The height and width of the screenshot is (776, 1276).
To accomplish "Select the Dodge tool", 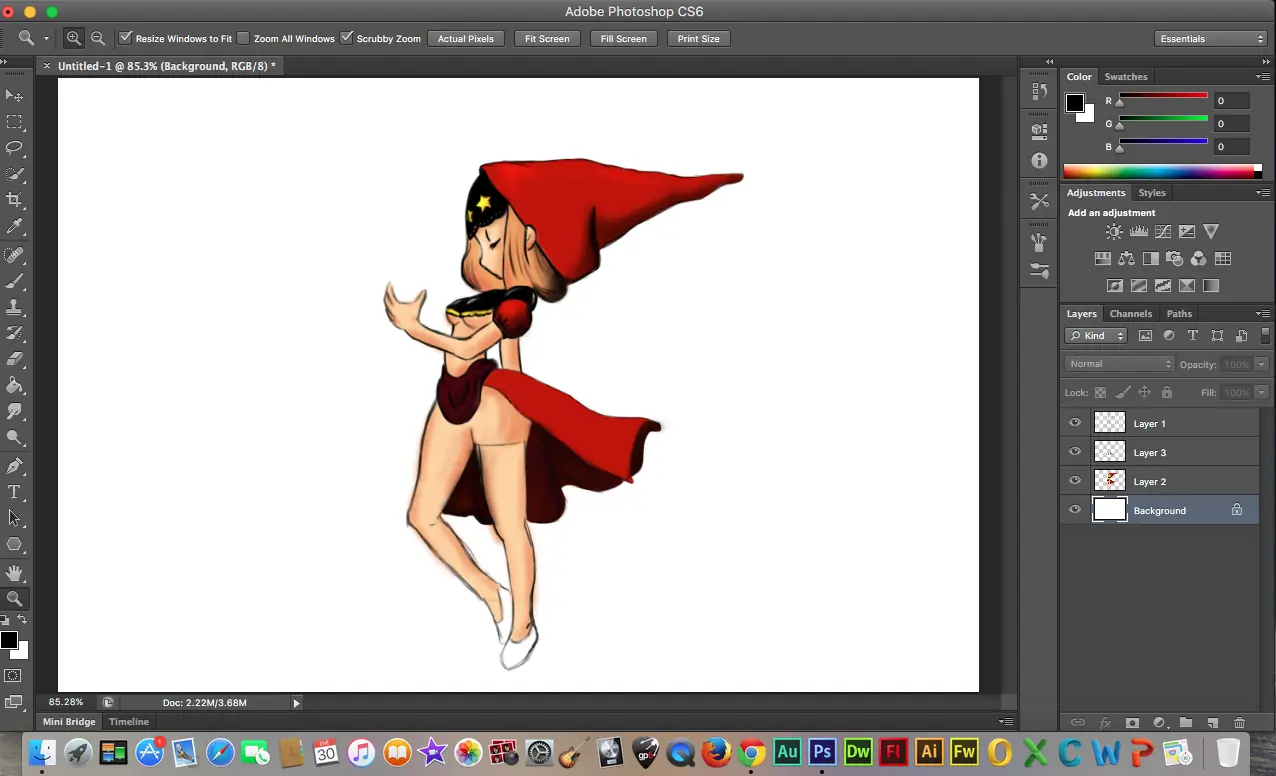I will click(x=14, y=437).
